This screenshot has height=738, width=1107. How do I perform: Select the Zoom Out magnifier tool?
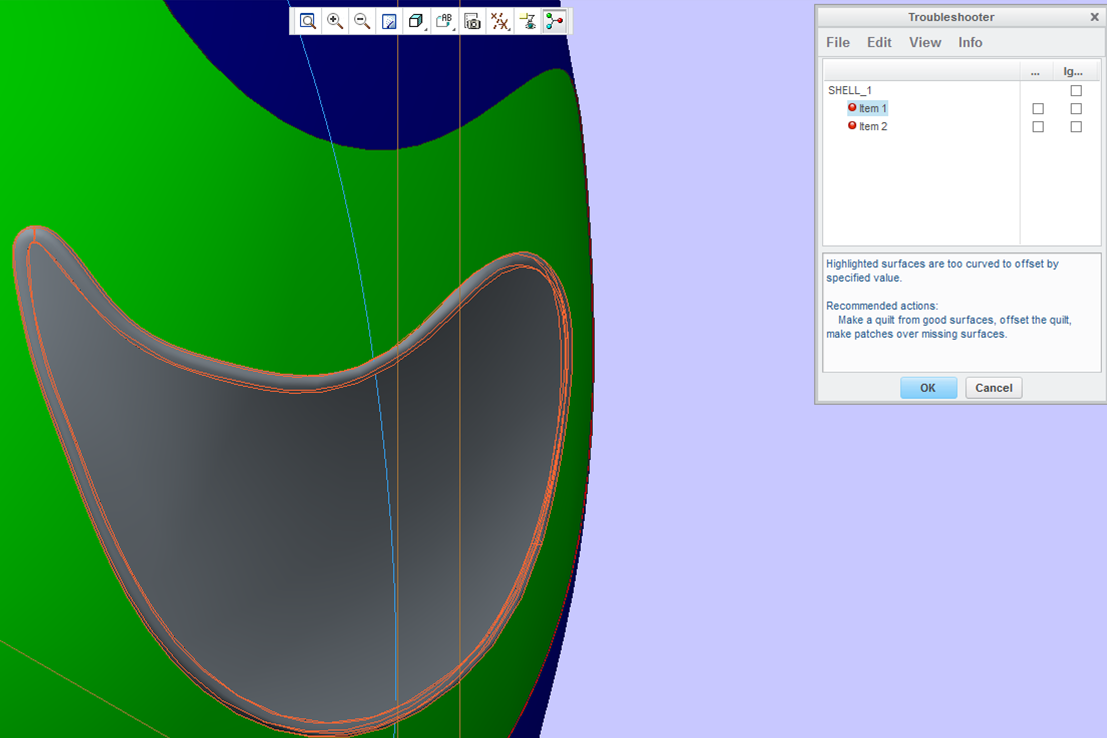click(362, 21)
